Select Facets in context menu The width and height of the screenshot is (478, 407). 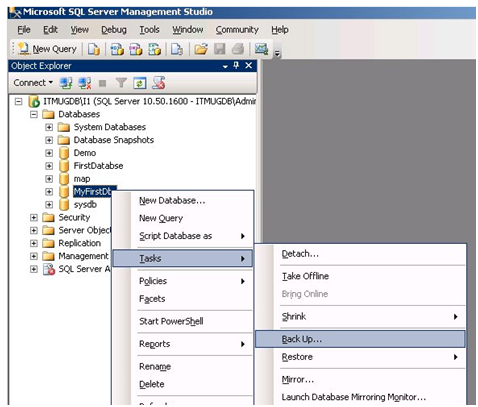coord(183,299)
